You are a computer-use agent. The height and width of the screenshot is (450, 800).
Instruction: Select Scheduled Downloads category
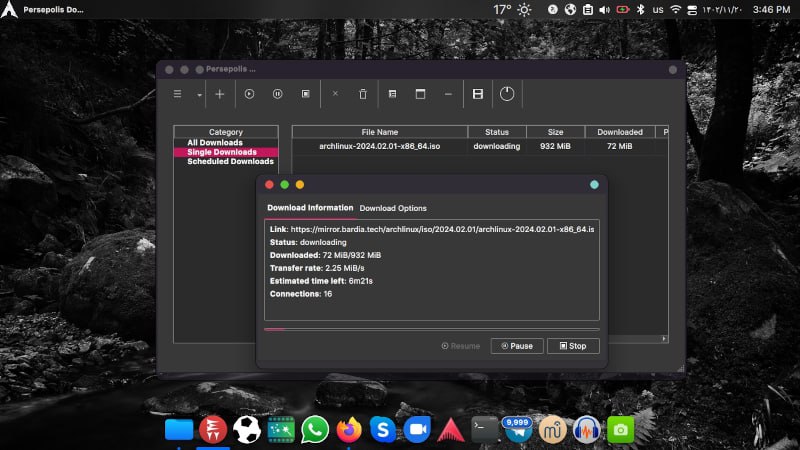tap(230, 161)
